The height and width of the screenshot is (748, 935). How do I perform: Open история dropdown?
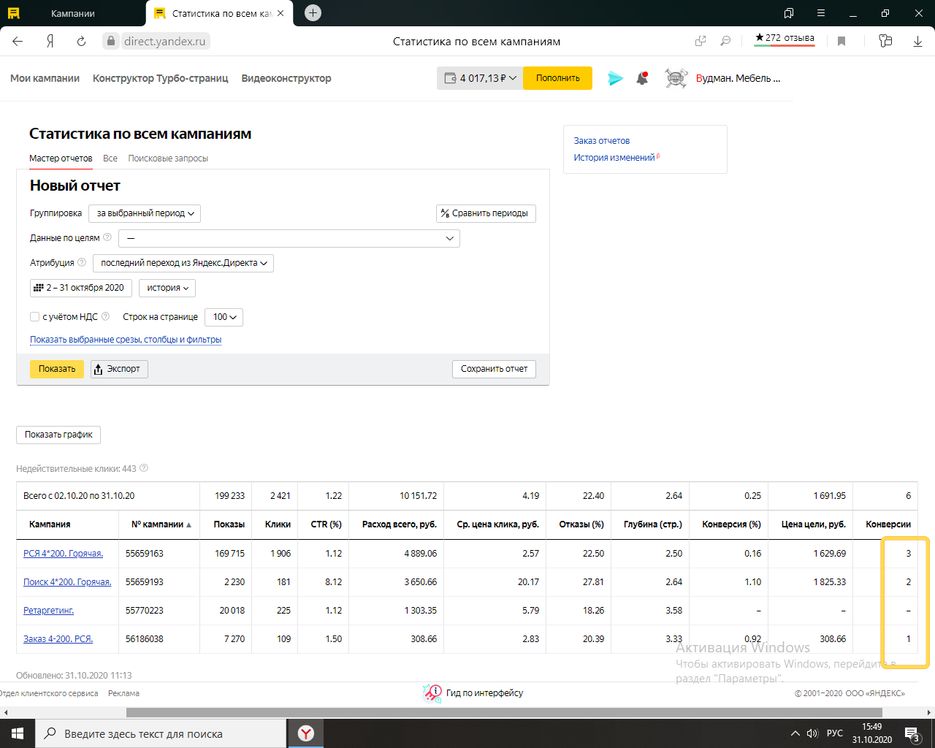(167, 288)
